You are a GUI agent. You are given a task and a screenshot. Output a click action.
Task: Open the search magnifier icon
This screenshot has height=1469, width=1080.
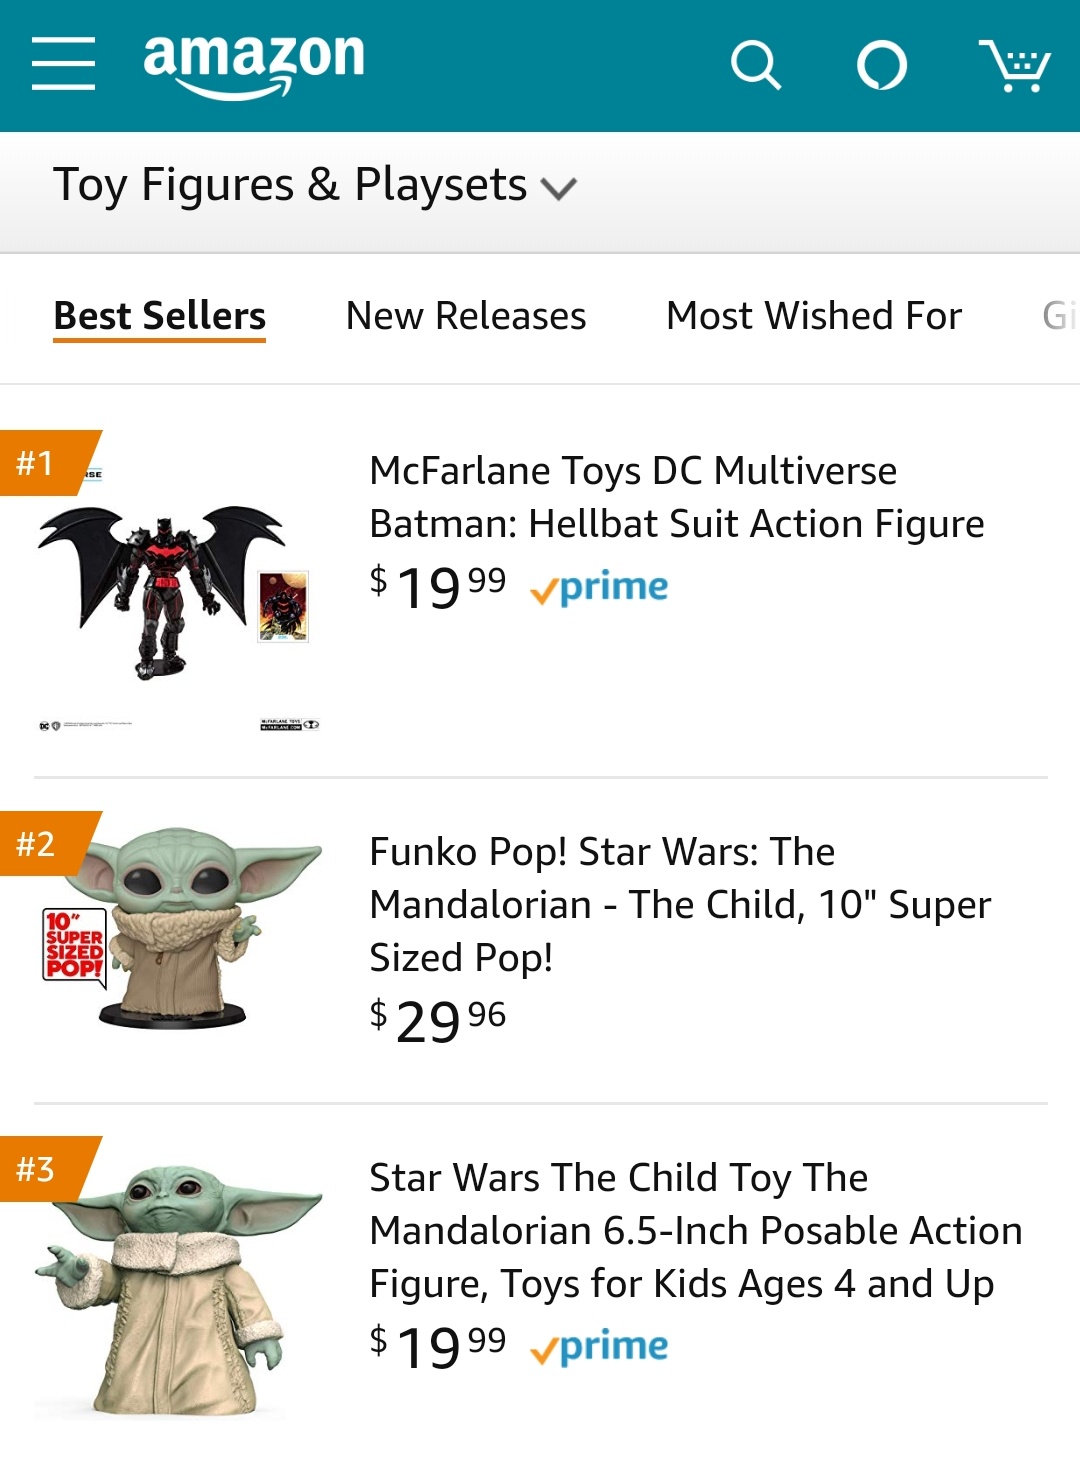point(755,66)
